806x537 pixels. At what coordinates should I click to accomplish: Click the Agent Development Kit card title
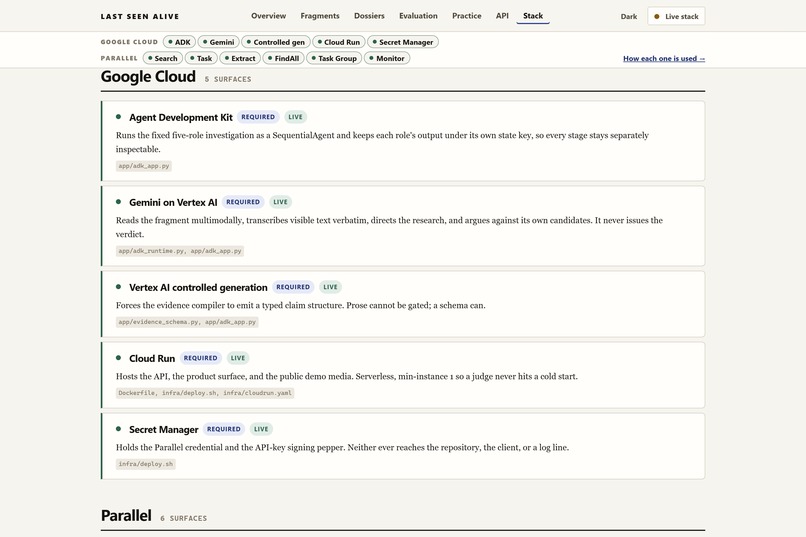181,117
